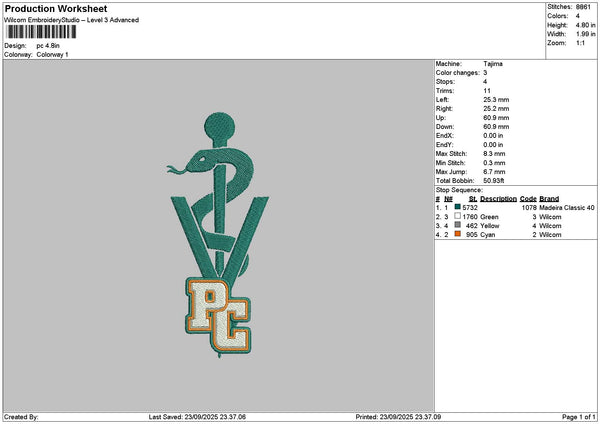Image resolution: width=600 pixels, height=424 pixels.
Task: Click the 'Code' column header
Action: [x=528, y=199]
